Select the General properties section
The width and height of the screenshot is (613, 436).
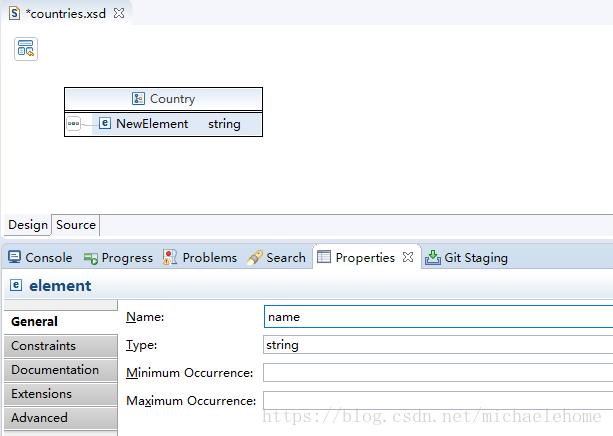(61, 322)
